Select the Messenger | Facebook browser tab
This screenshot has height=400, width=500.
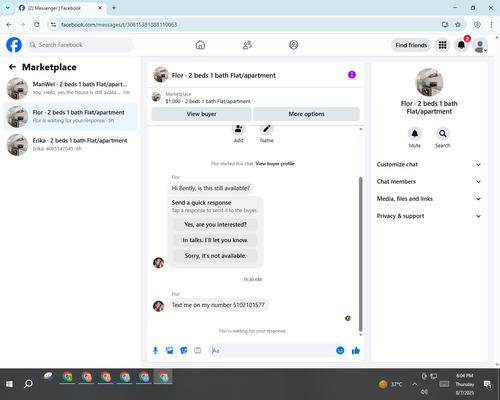point(60,8)
